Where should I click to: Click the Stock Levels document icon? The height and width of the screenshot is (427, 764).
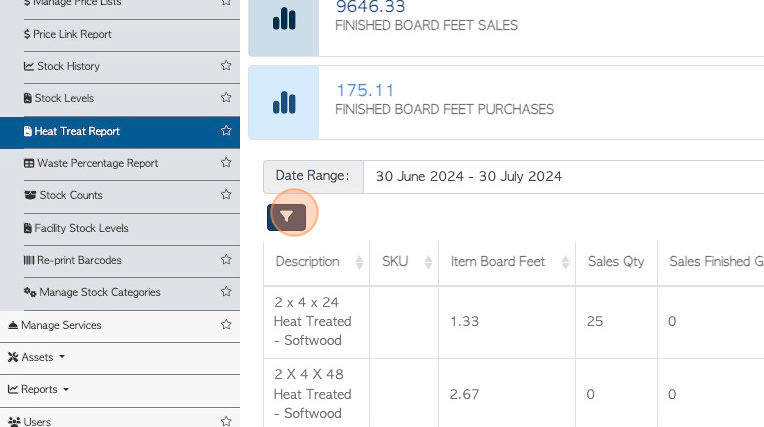(x=28, y=98)
